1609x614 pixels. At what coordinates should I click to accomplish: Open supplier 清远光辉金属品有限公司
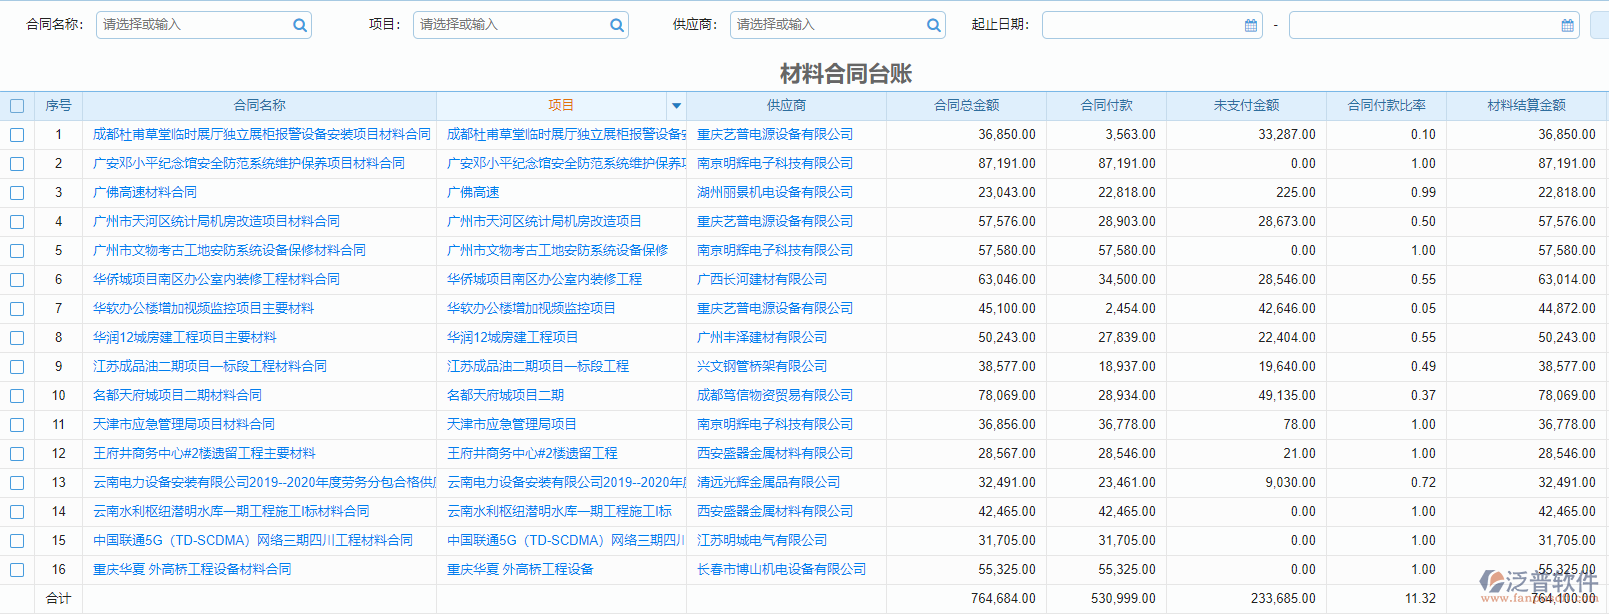768,482
